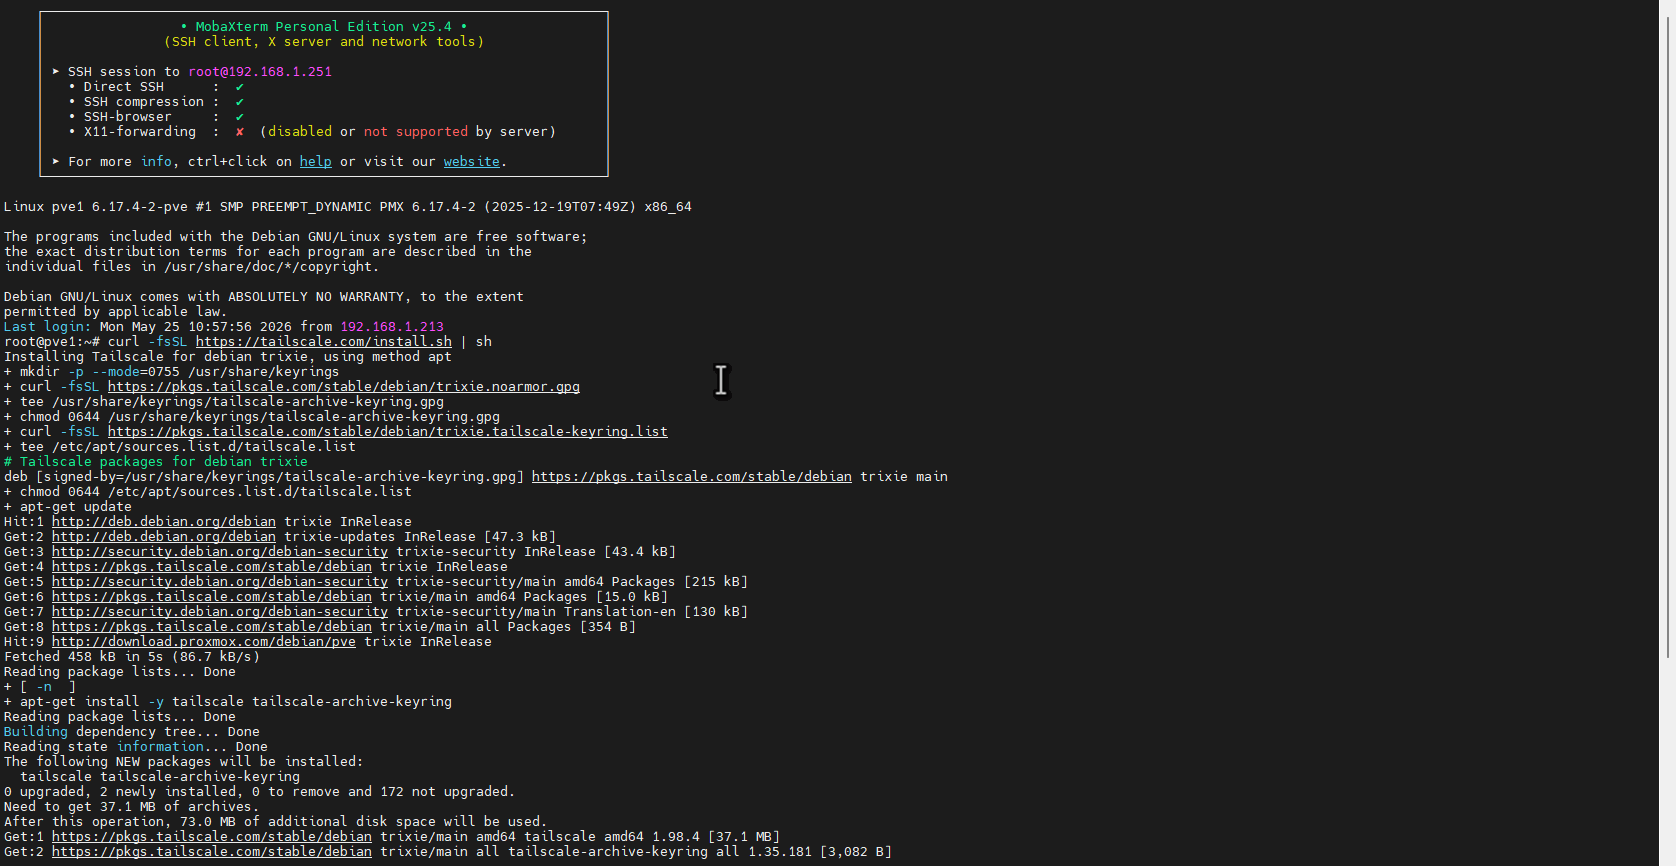Click the pkgs.tailscale.com URL on Get:6 line
The width and height of the screenshot is (1676, 866).
212,597
